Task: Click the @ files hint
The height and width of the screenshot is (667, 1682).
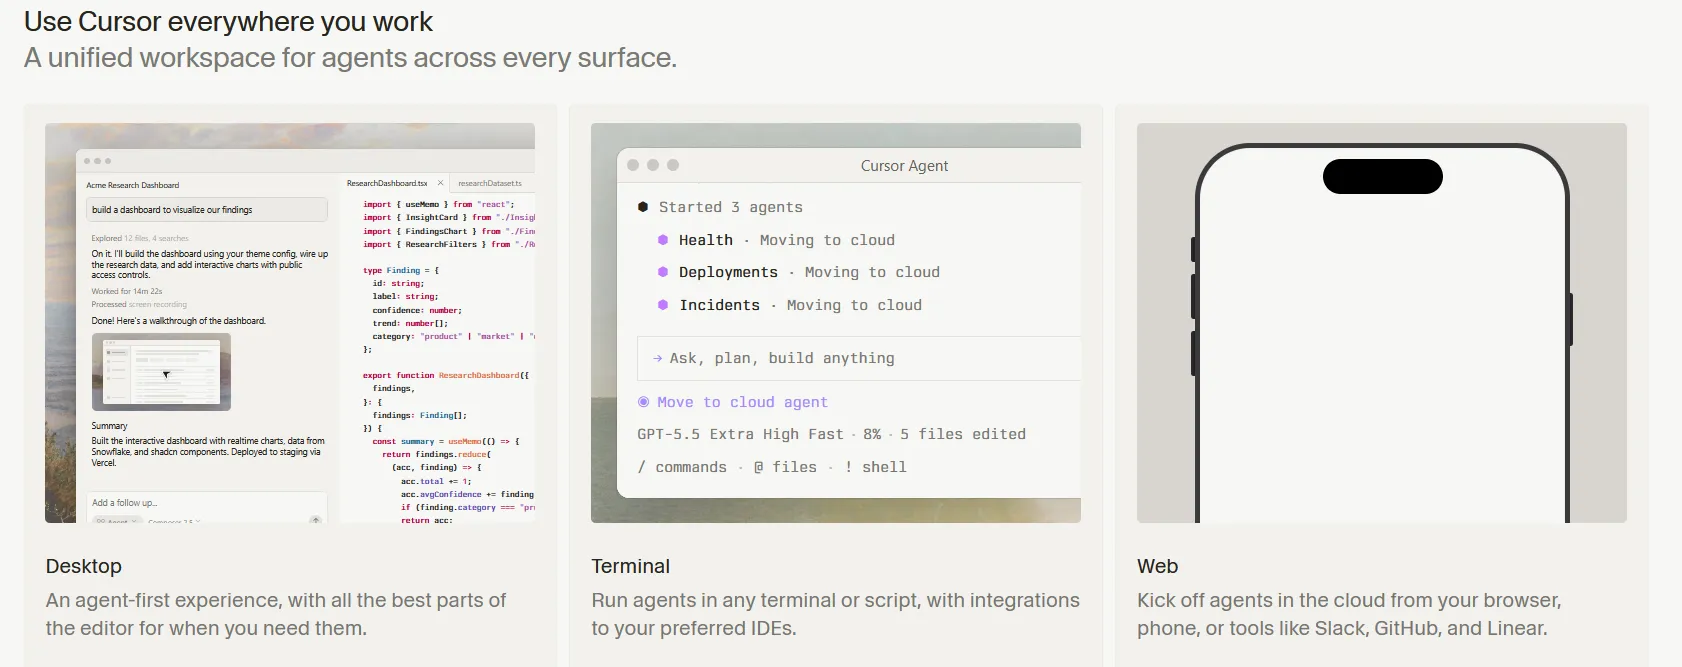Action: point(785,467)
